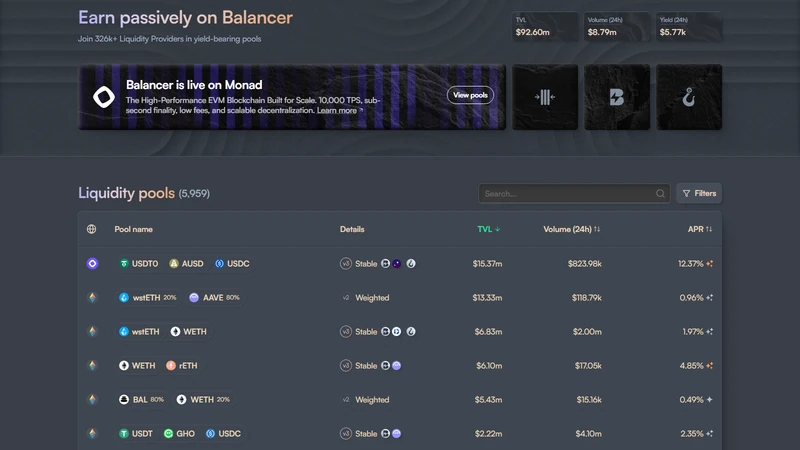Click Ethereum network icon on wstETH AAVE row
Screen dimensions: 800x450
pyautogui.click(x=92, y=297)
